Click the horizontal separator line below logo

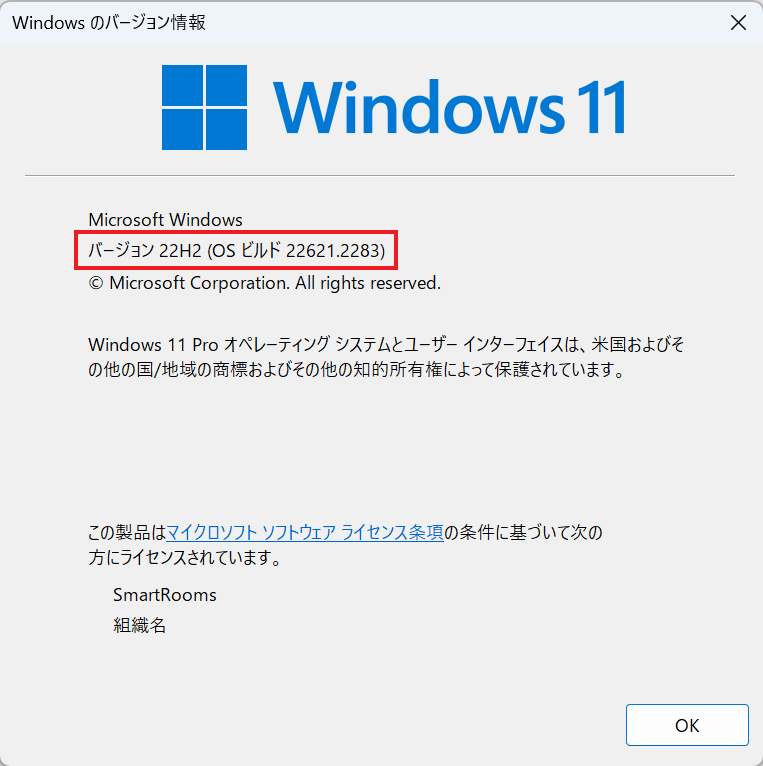coord(380,175)
